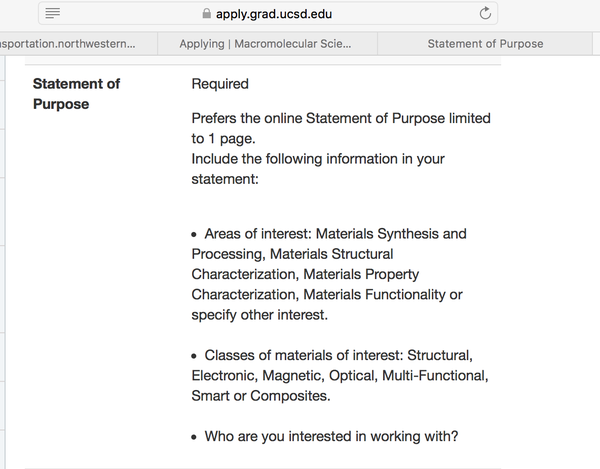Click the Areas of interest bullet text
This screenshot has width=600, height=469.
(329, 274)
